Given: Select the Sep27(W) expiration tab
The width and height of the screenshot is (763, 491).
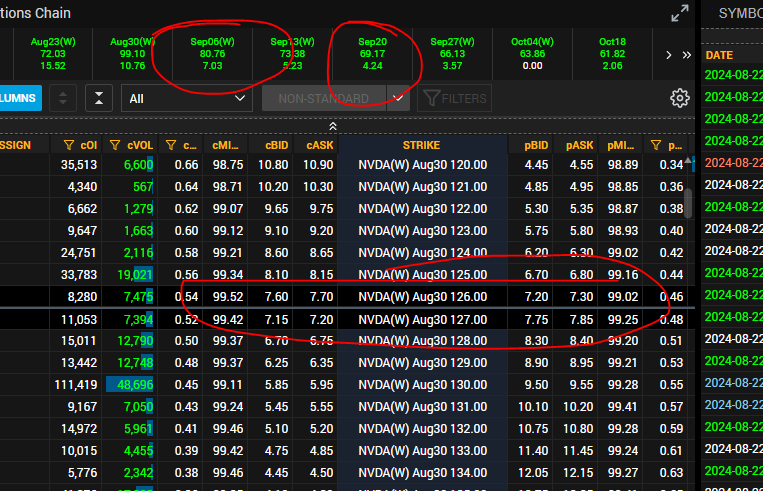Looking at the screenshot, I should point(452,54).
